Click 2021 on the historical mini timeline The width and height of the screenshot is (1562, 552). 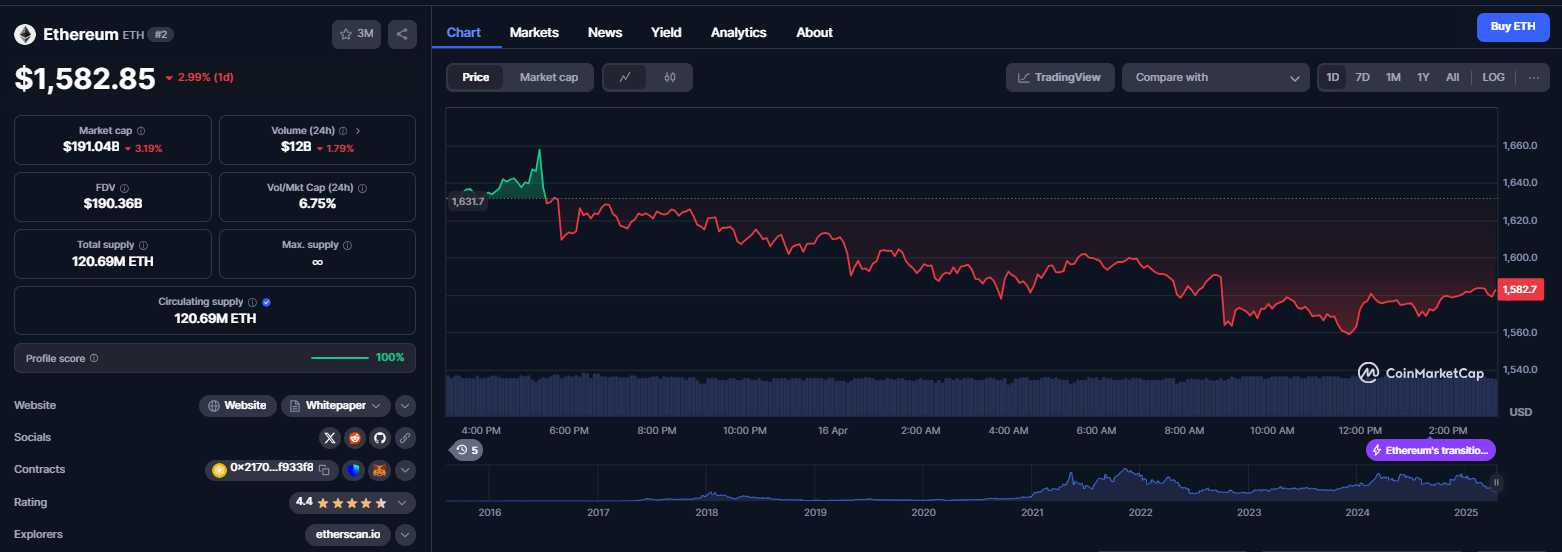click(1032, 512)
